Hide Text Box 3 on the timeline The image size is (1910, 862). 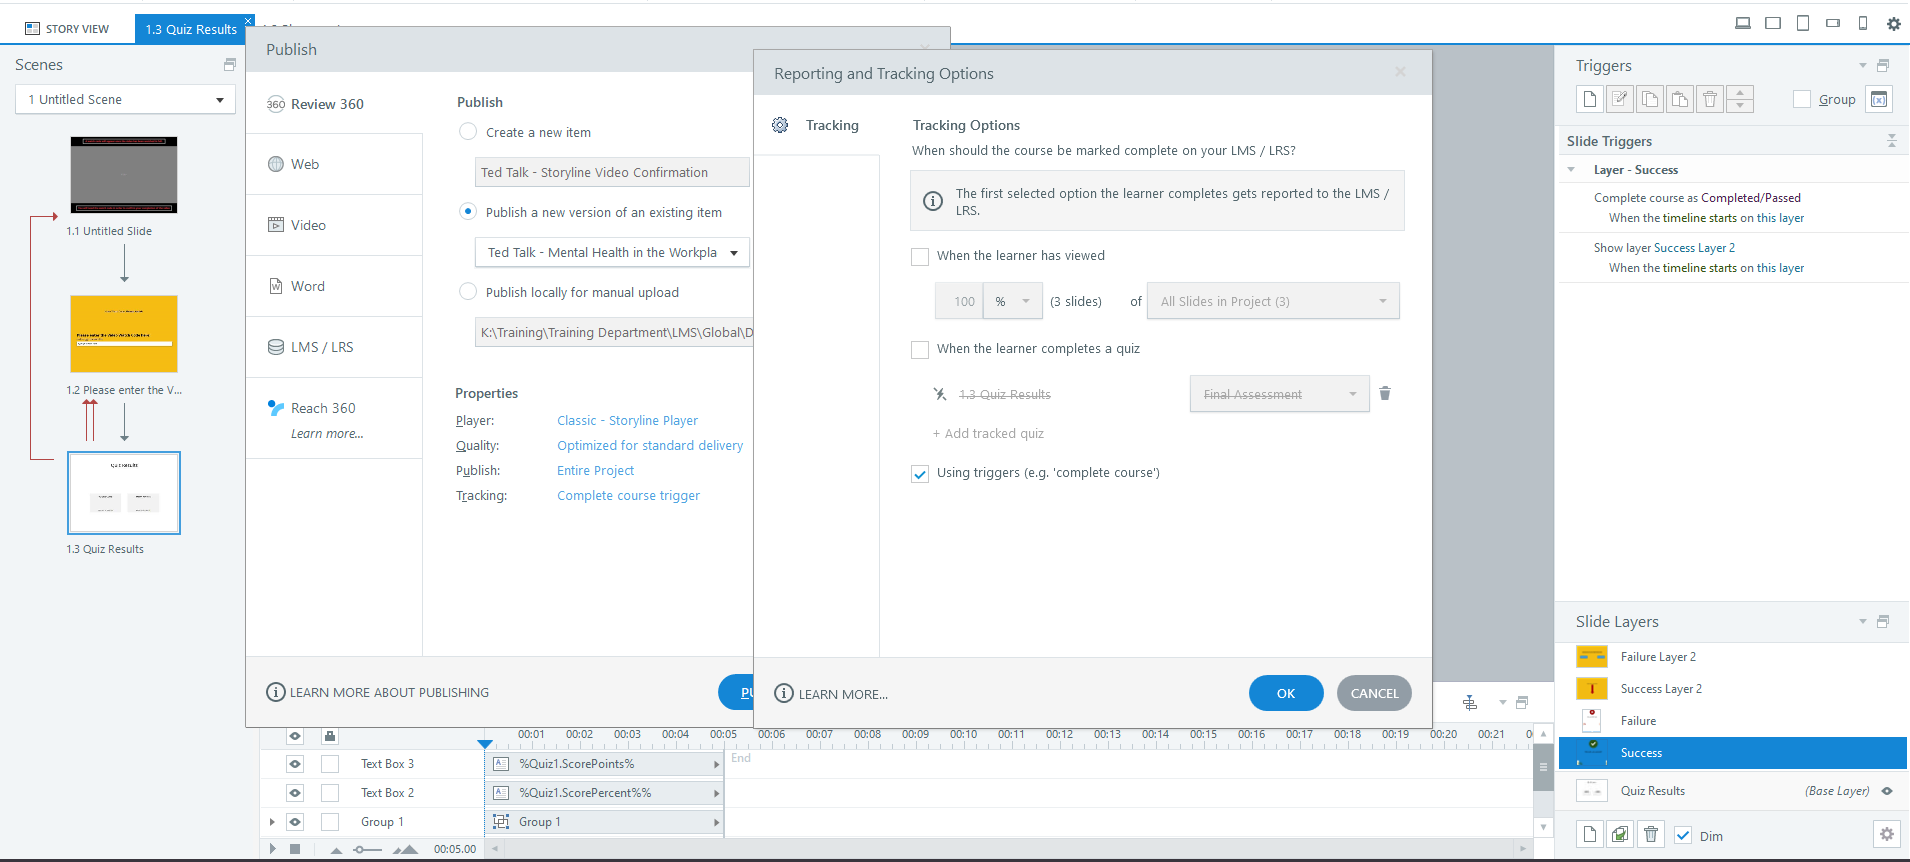click(295, 764)
